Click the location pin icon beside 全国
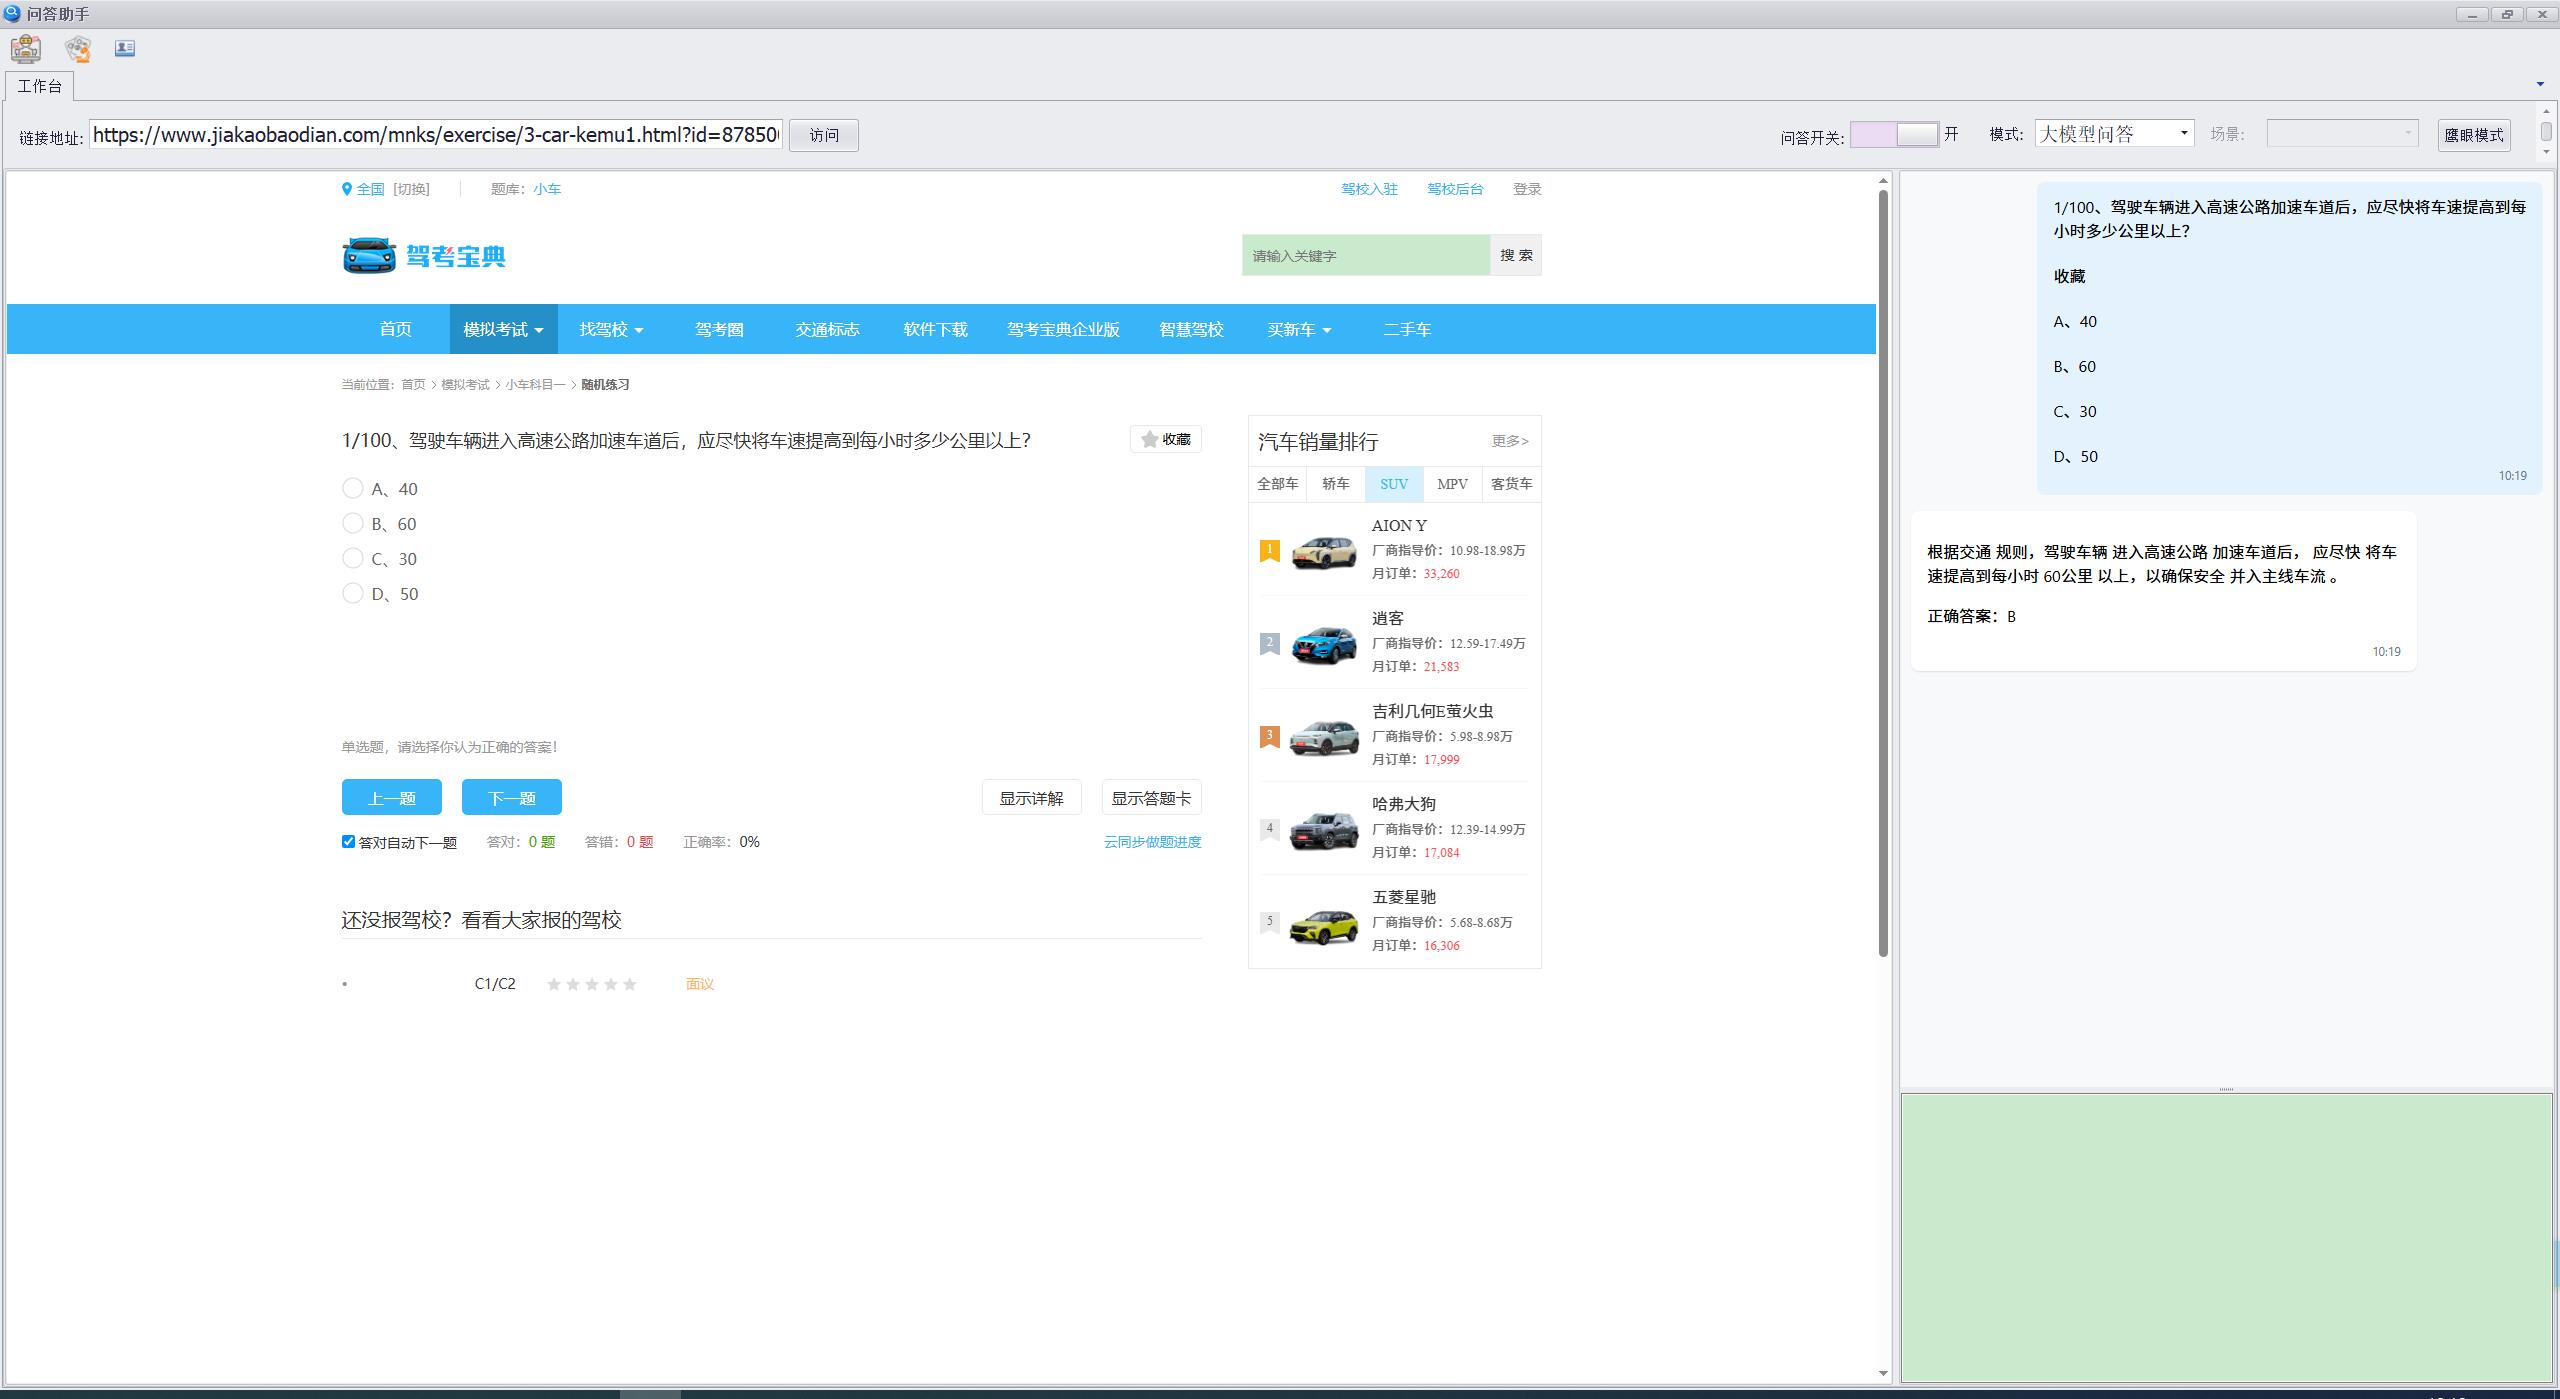This screenshot has height=1399, width=2560. pos(347,189)
